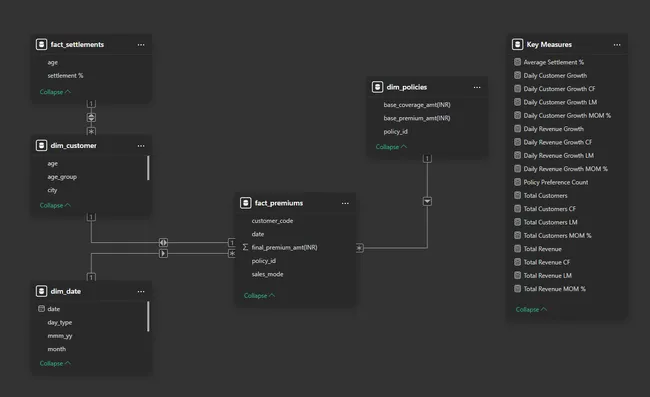Click the dim_customer field list scrollbar
650x397 pixels.
(x=148, y=168)
